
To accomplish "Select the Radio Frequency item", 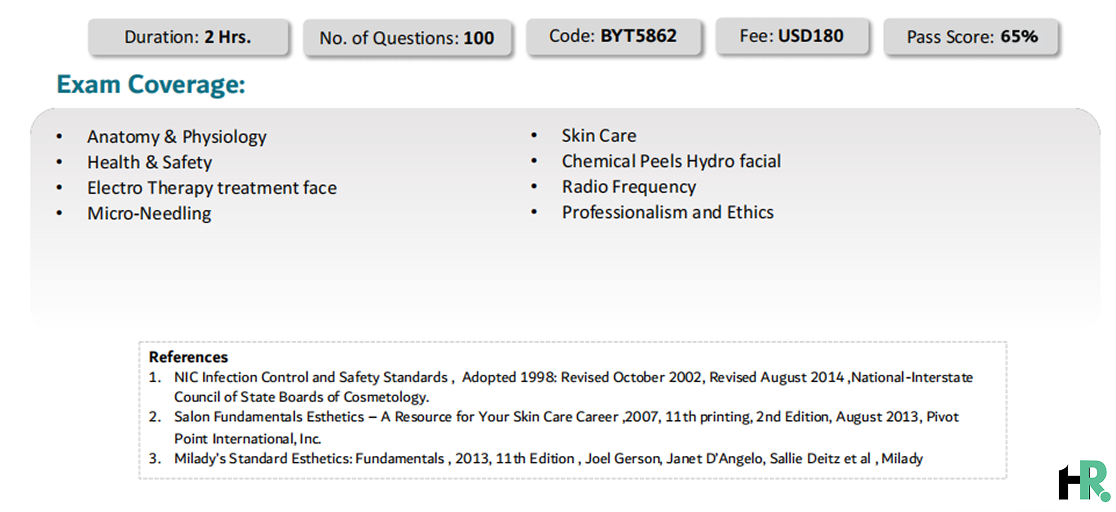I will [628, 187].
